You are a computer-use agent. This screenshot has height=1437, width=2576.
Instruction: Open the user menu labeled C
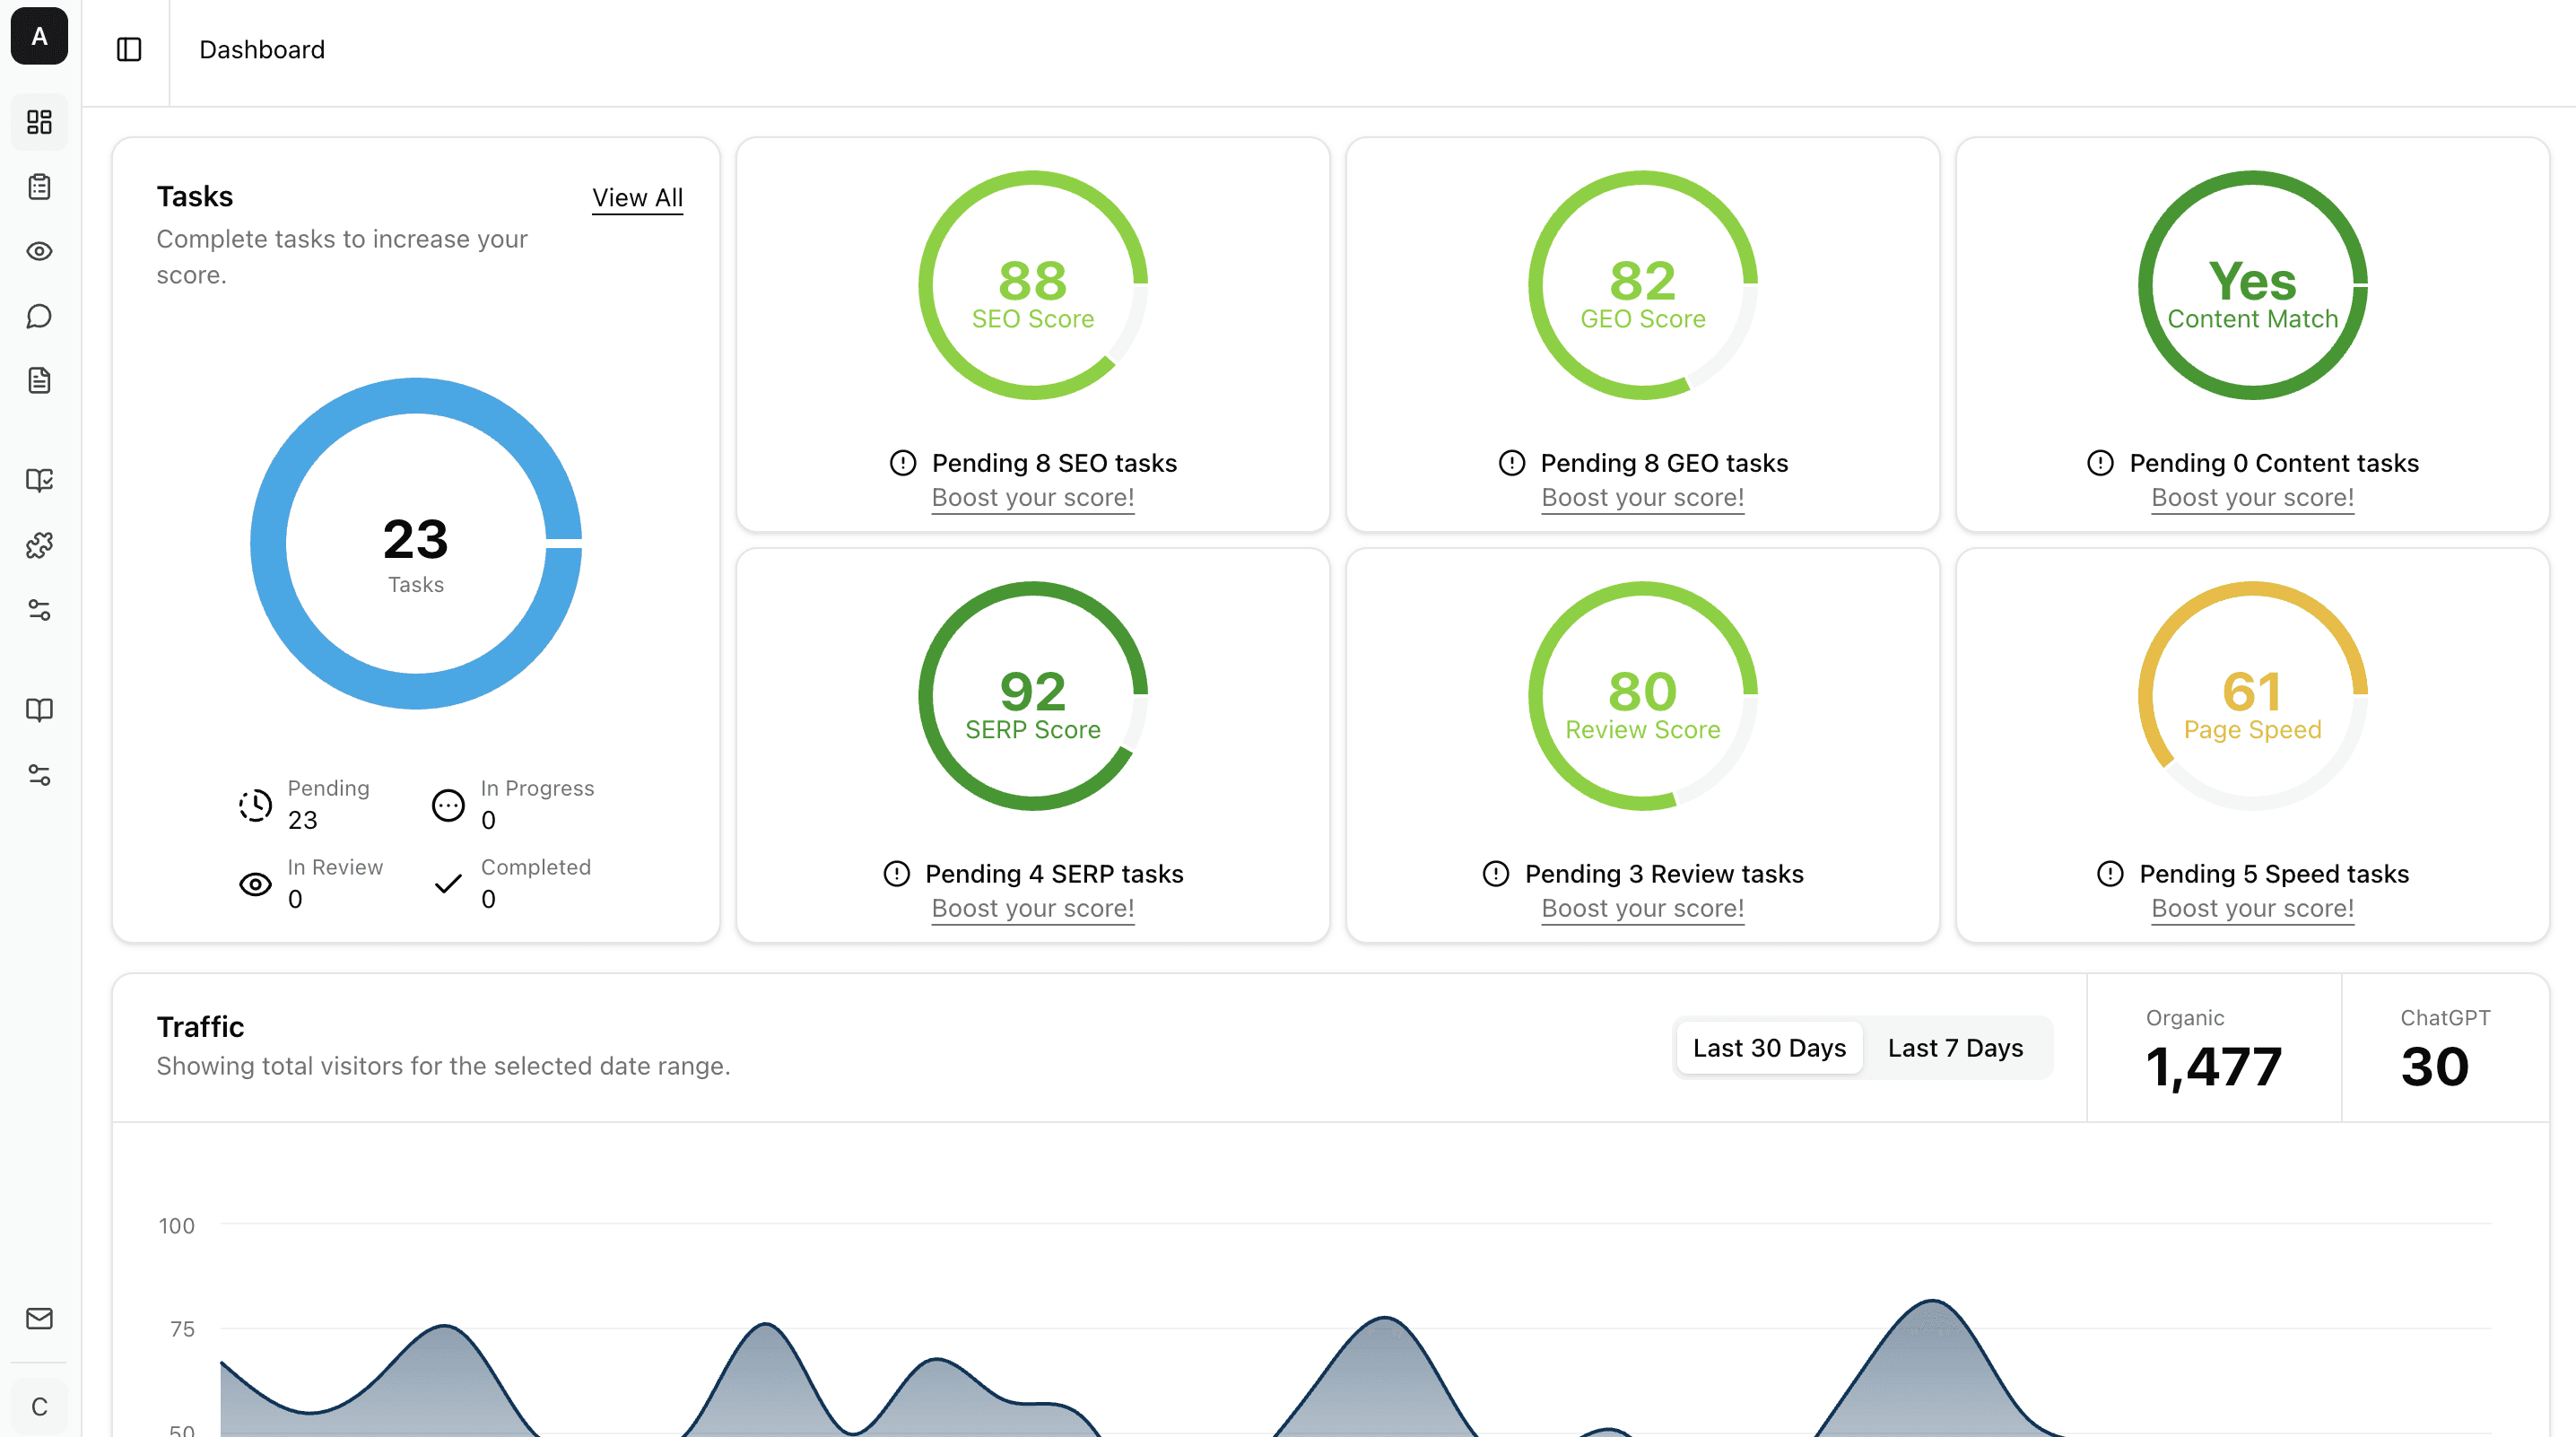[39, 1406]
